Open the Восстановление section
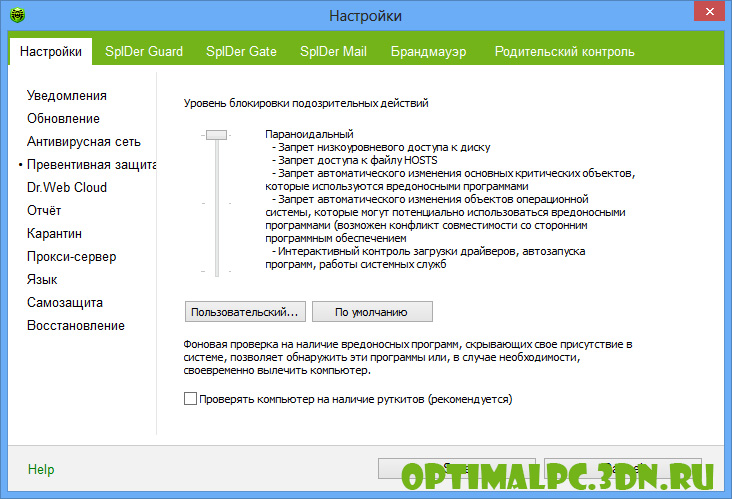732x499 pixels. coord(76,325)
